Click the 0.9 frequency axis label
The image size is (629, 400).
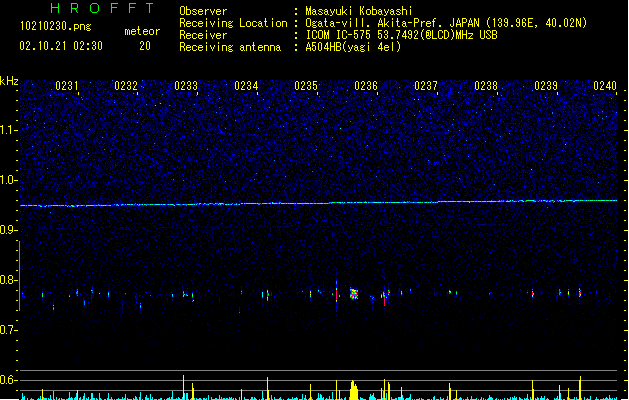pyautogui.click(x=8, y=230)
